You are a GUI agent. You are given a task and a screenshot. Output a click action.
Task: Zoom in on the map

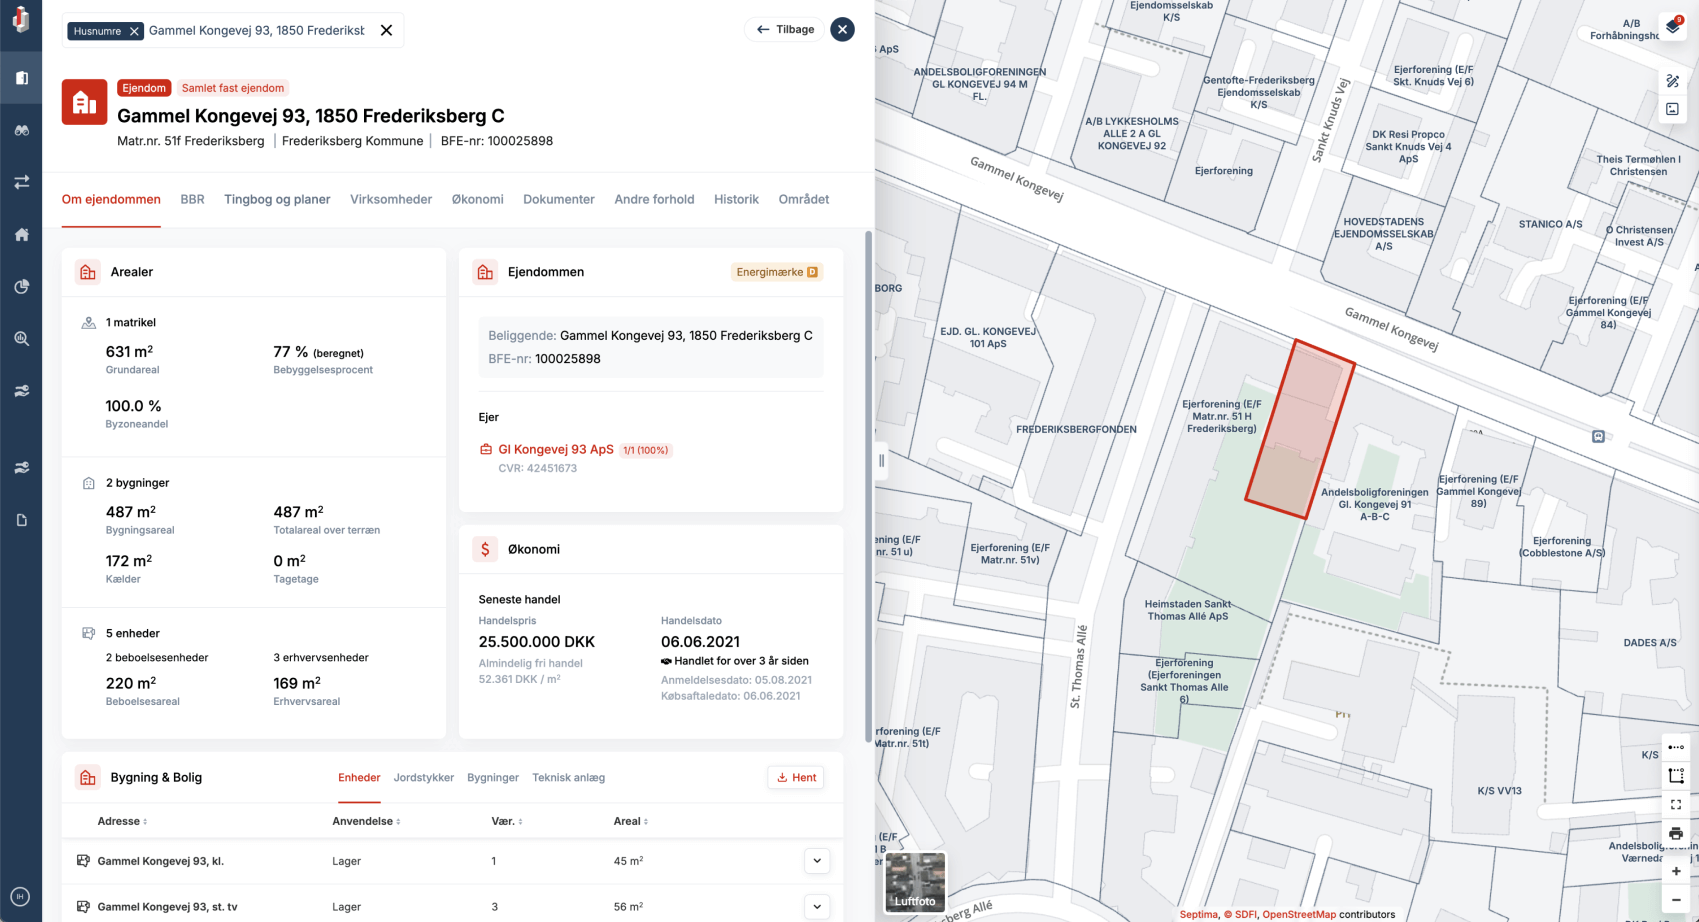1676,871
